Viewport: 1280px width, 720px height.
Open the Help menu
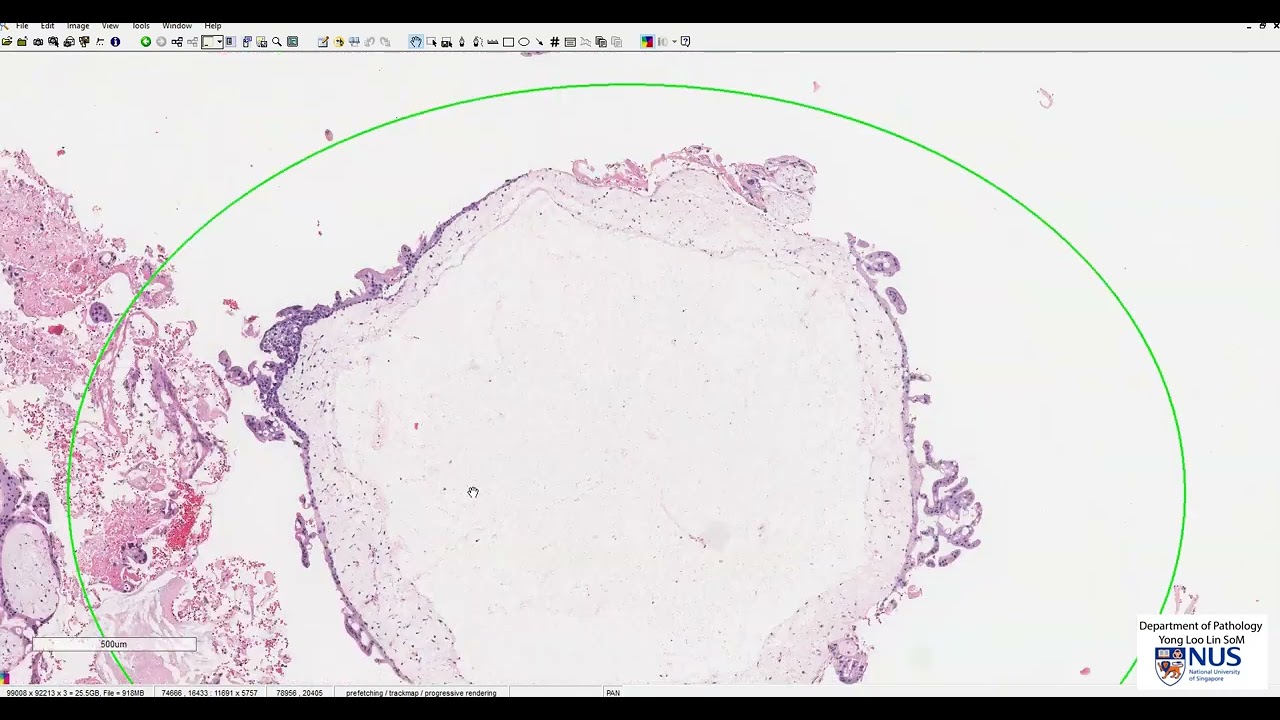213,26
